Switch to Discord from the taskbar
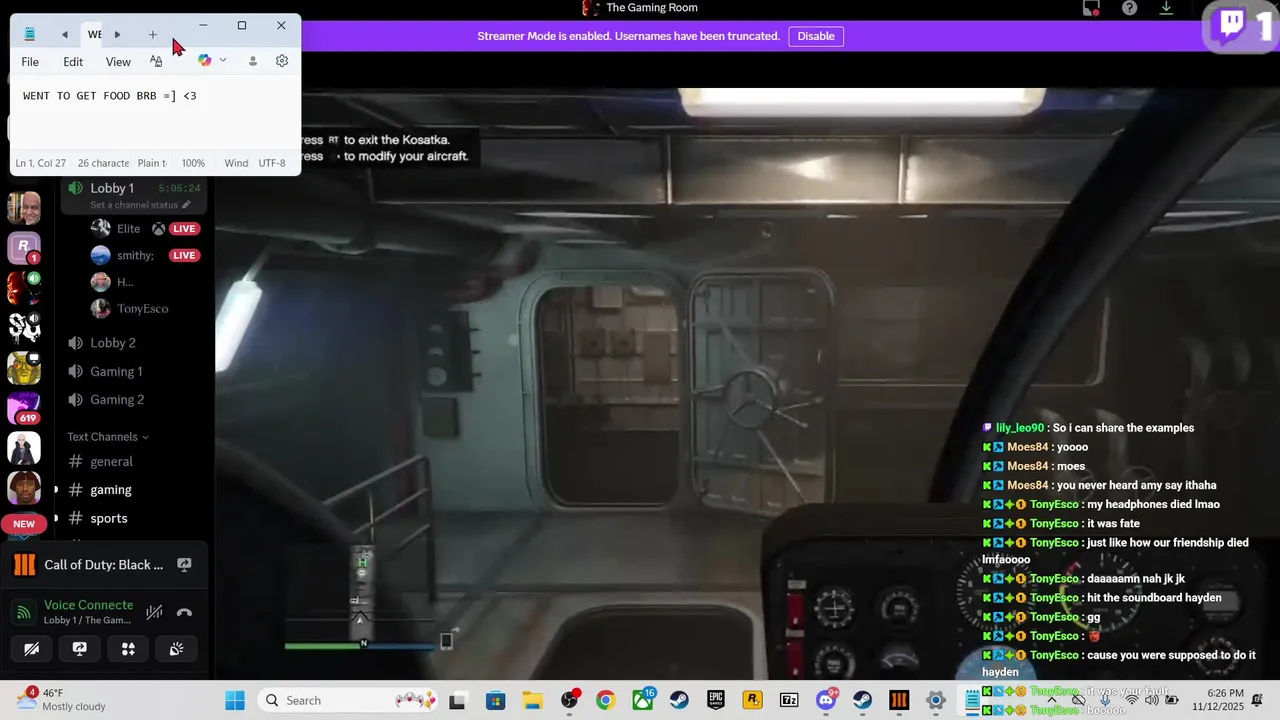 coord(826,700)
